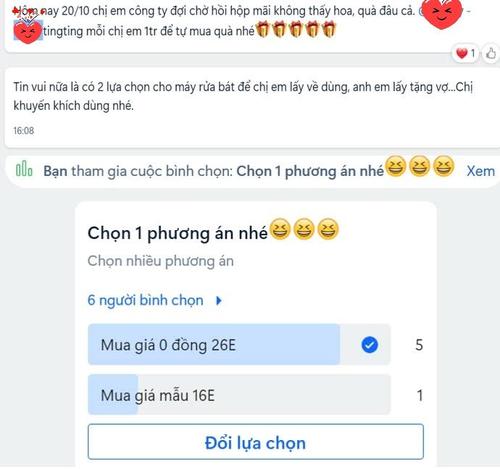
Task: Toggle the blue checkmark on 26E option
Action: pyautogui.click(x=370, y=345)
